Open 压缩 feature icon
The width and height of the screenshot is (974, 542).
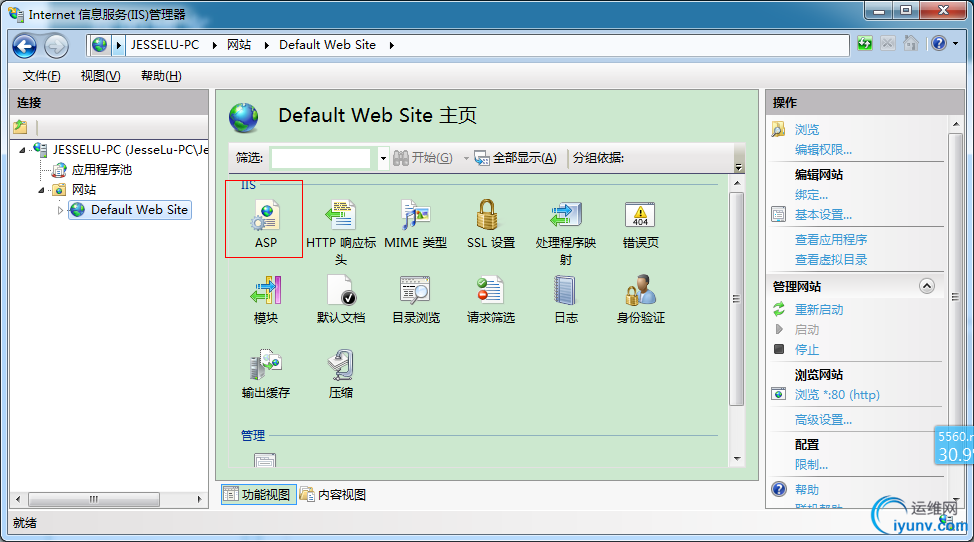[x=341, y=374]
